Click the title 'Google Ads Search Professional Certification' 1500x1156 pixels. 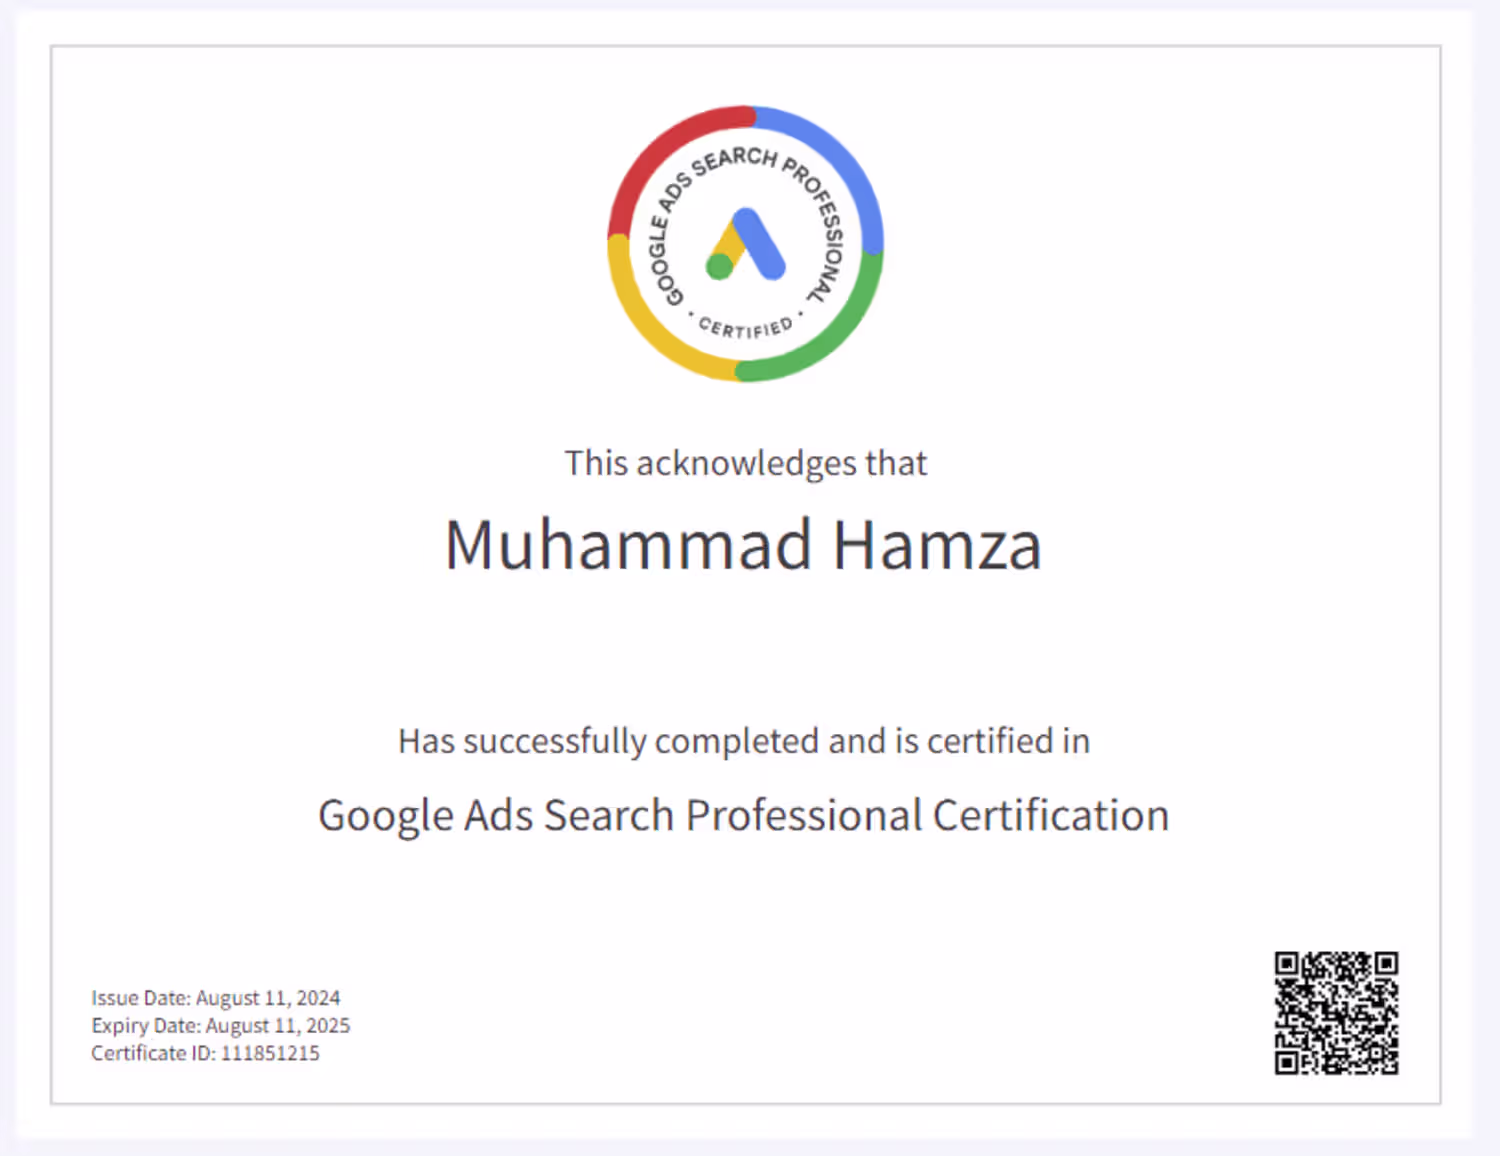point(744,816)
